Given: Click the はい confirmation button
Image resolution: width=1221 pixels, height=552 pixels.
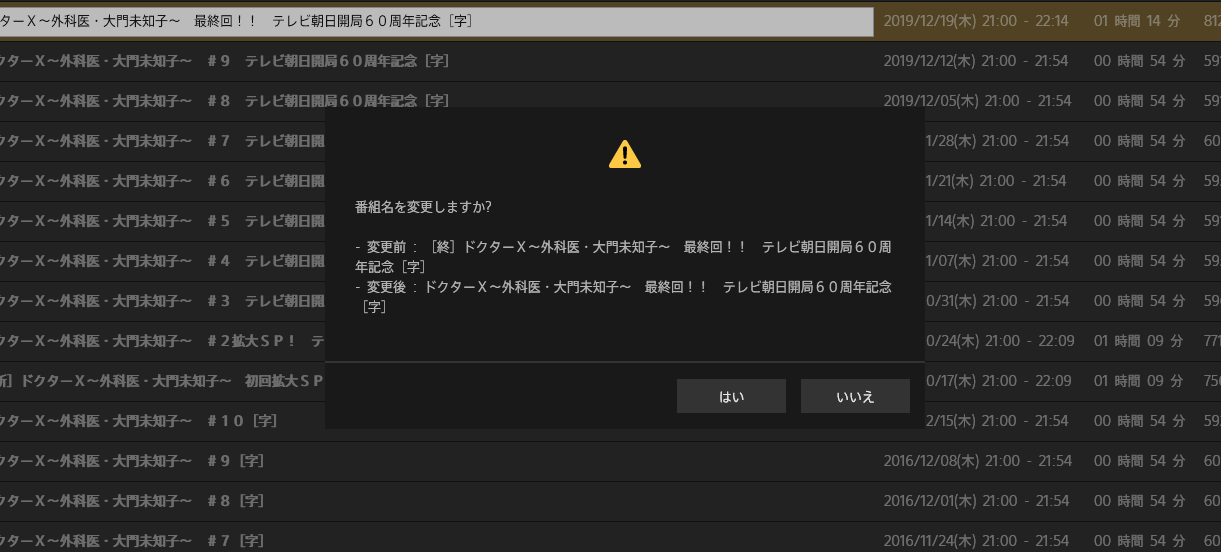Looking at the screenshot, I should coord(731,396).
